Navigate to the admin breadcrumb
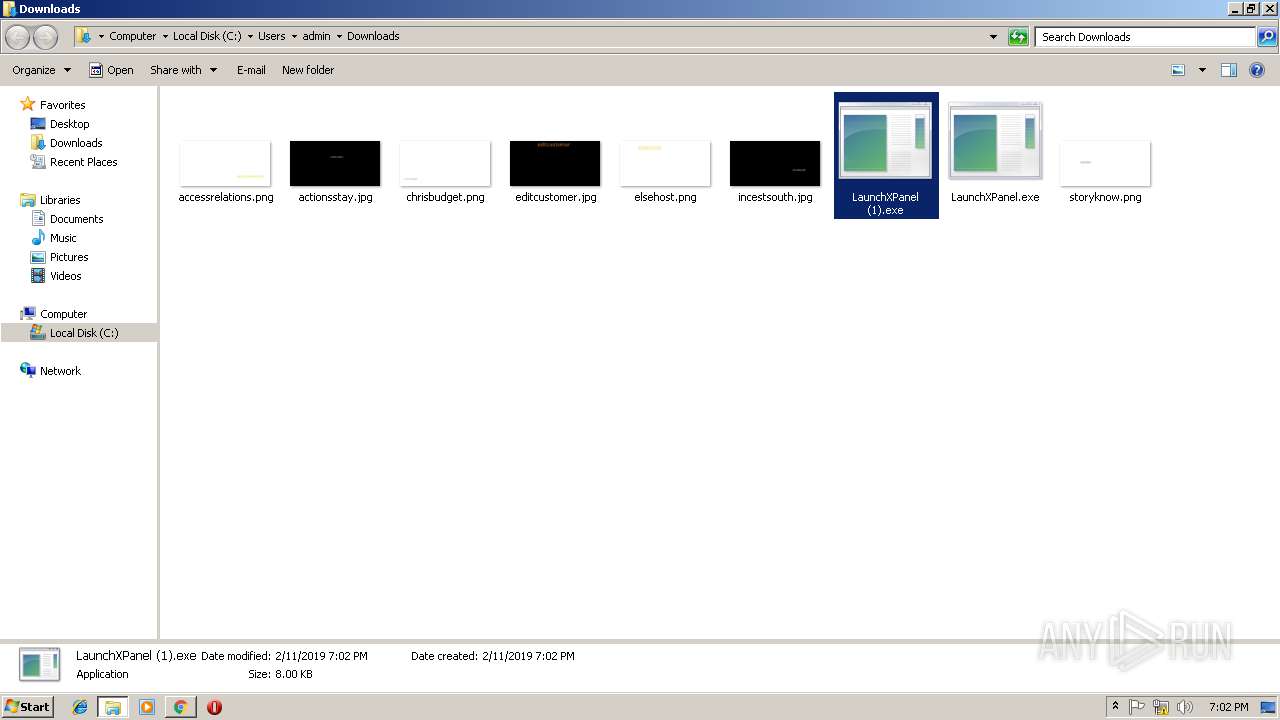The image size is (1280, 720). click(x=316, y=36)
